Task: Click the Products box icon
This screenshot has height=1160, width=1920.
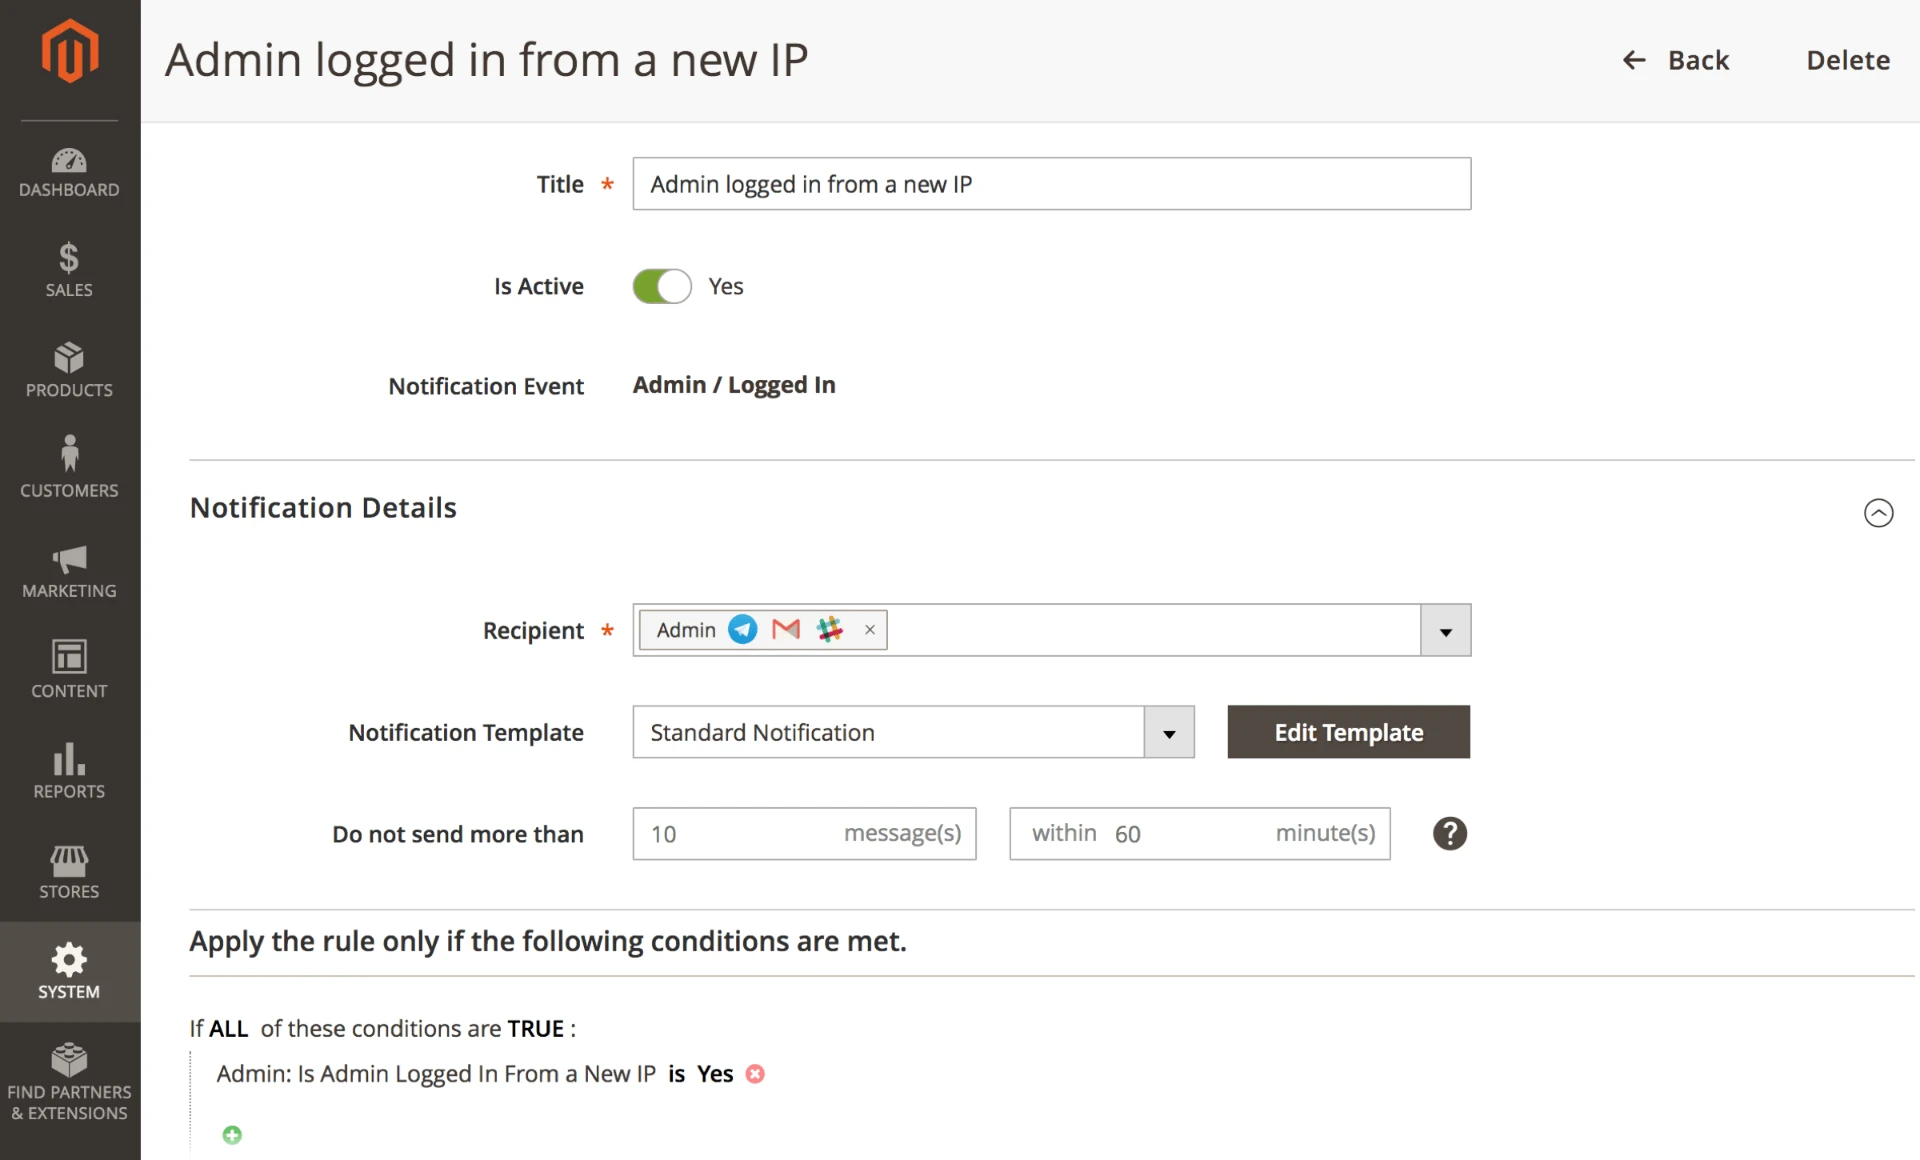Action: (x=69, y=358)
